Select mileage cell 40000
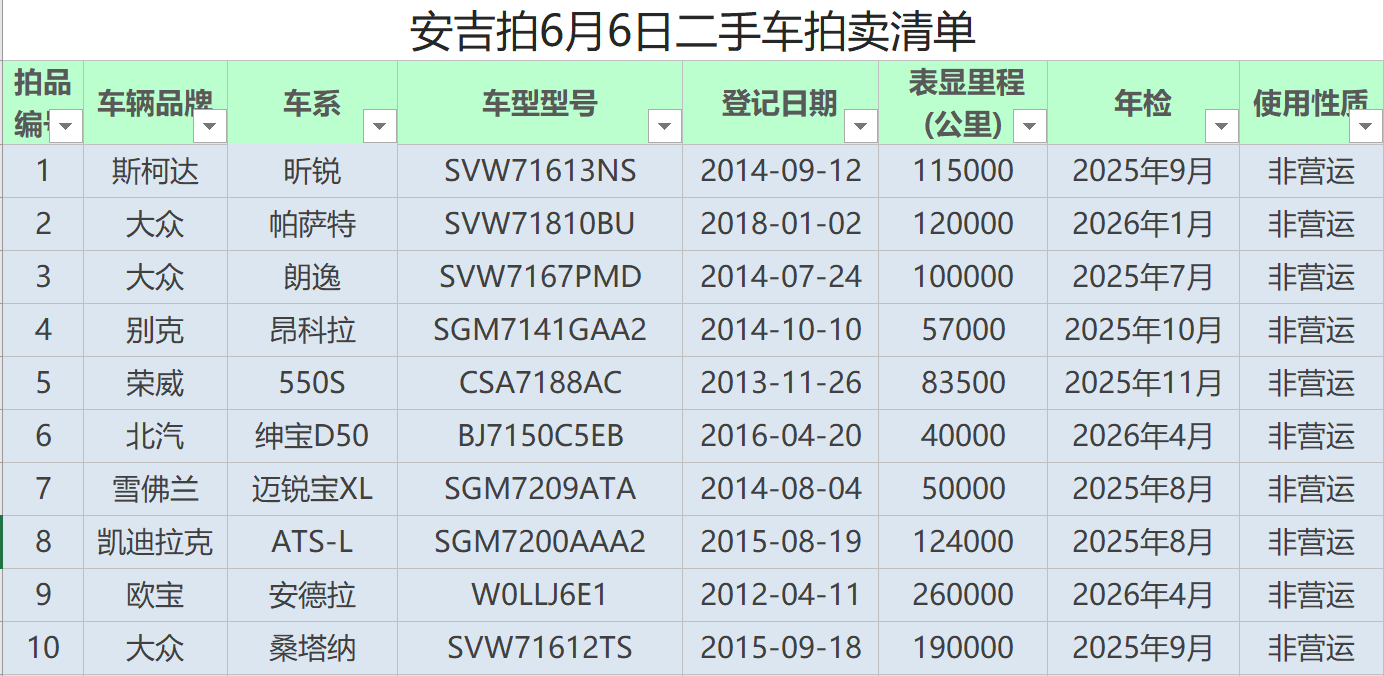Viewport: 1384px width, 676px height. point(963,436)
